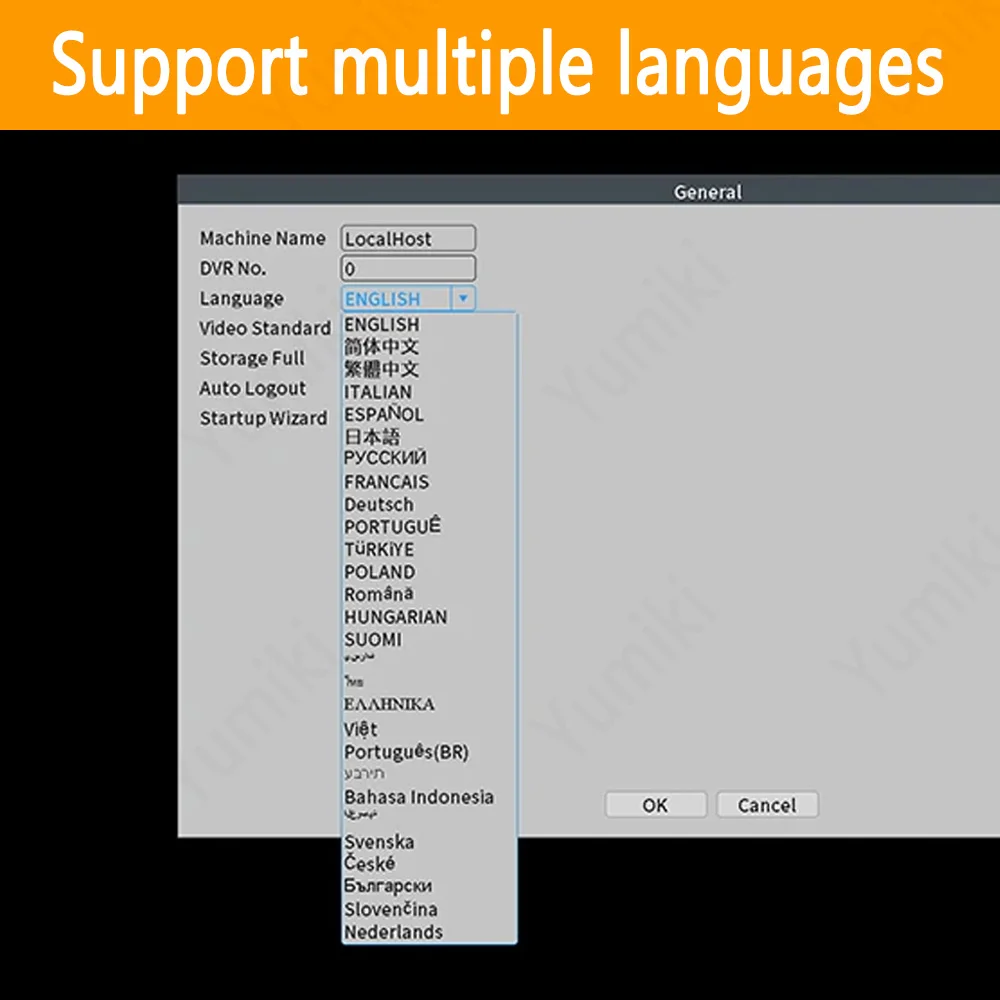Viewport: 1000px width, 1000px height.
Task: Click the Startup Wizard label
Action: point(263,418)
